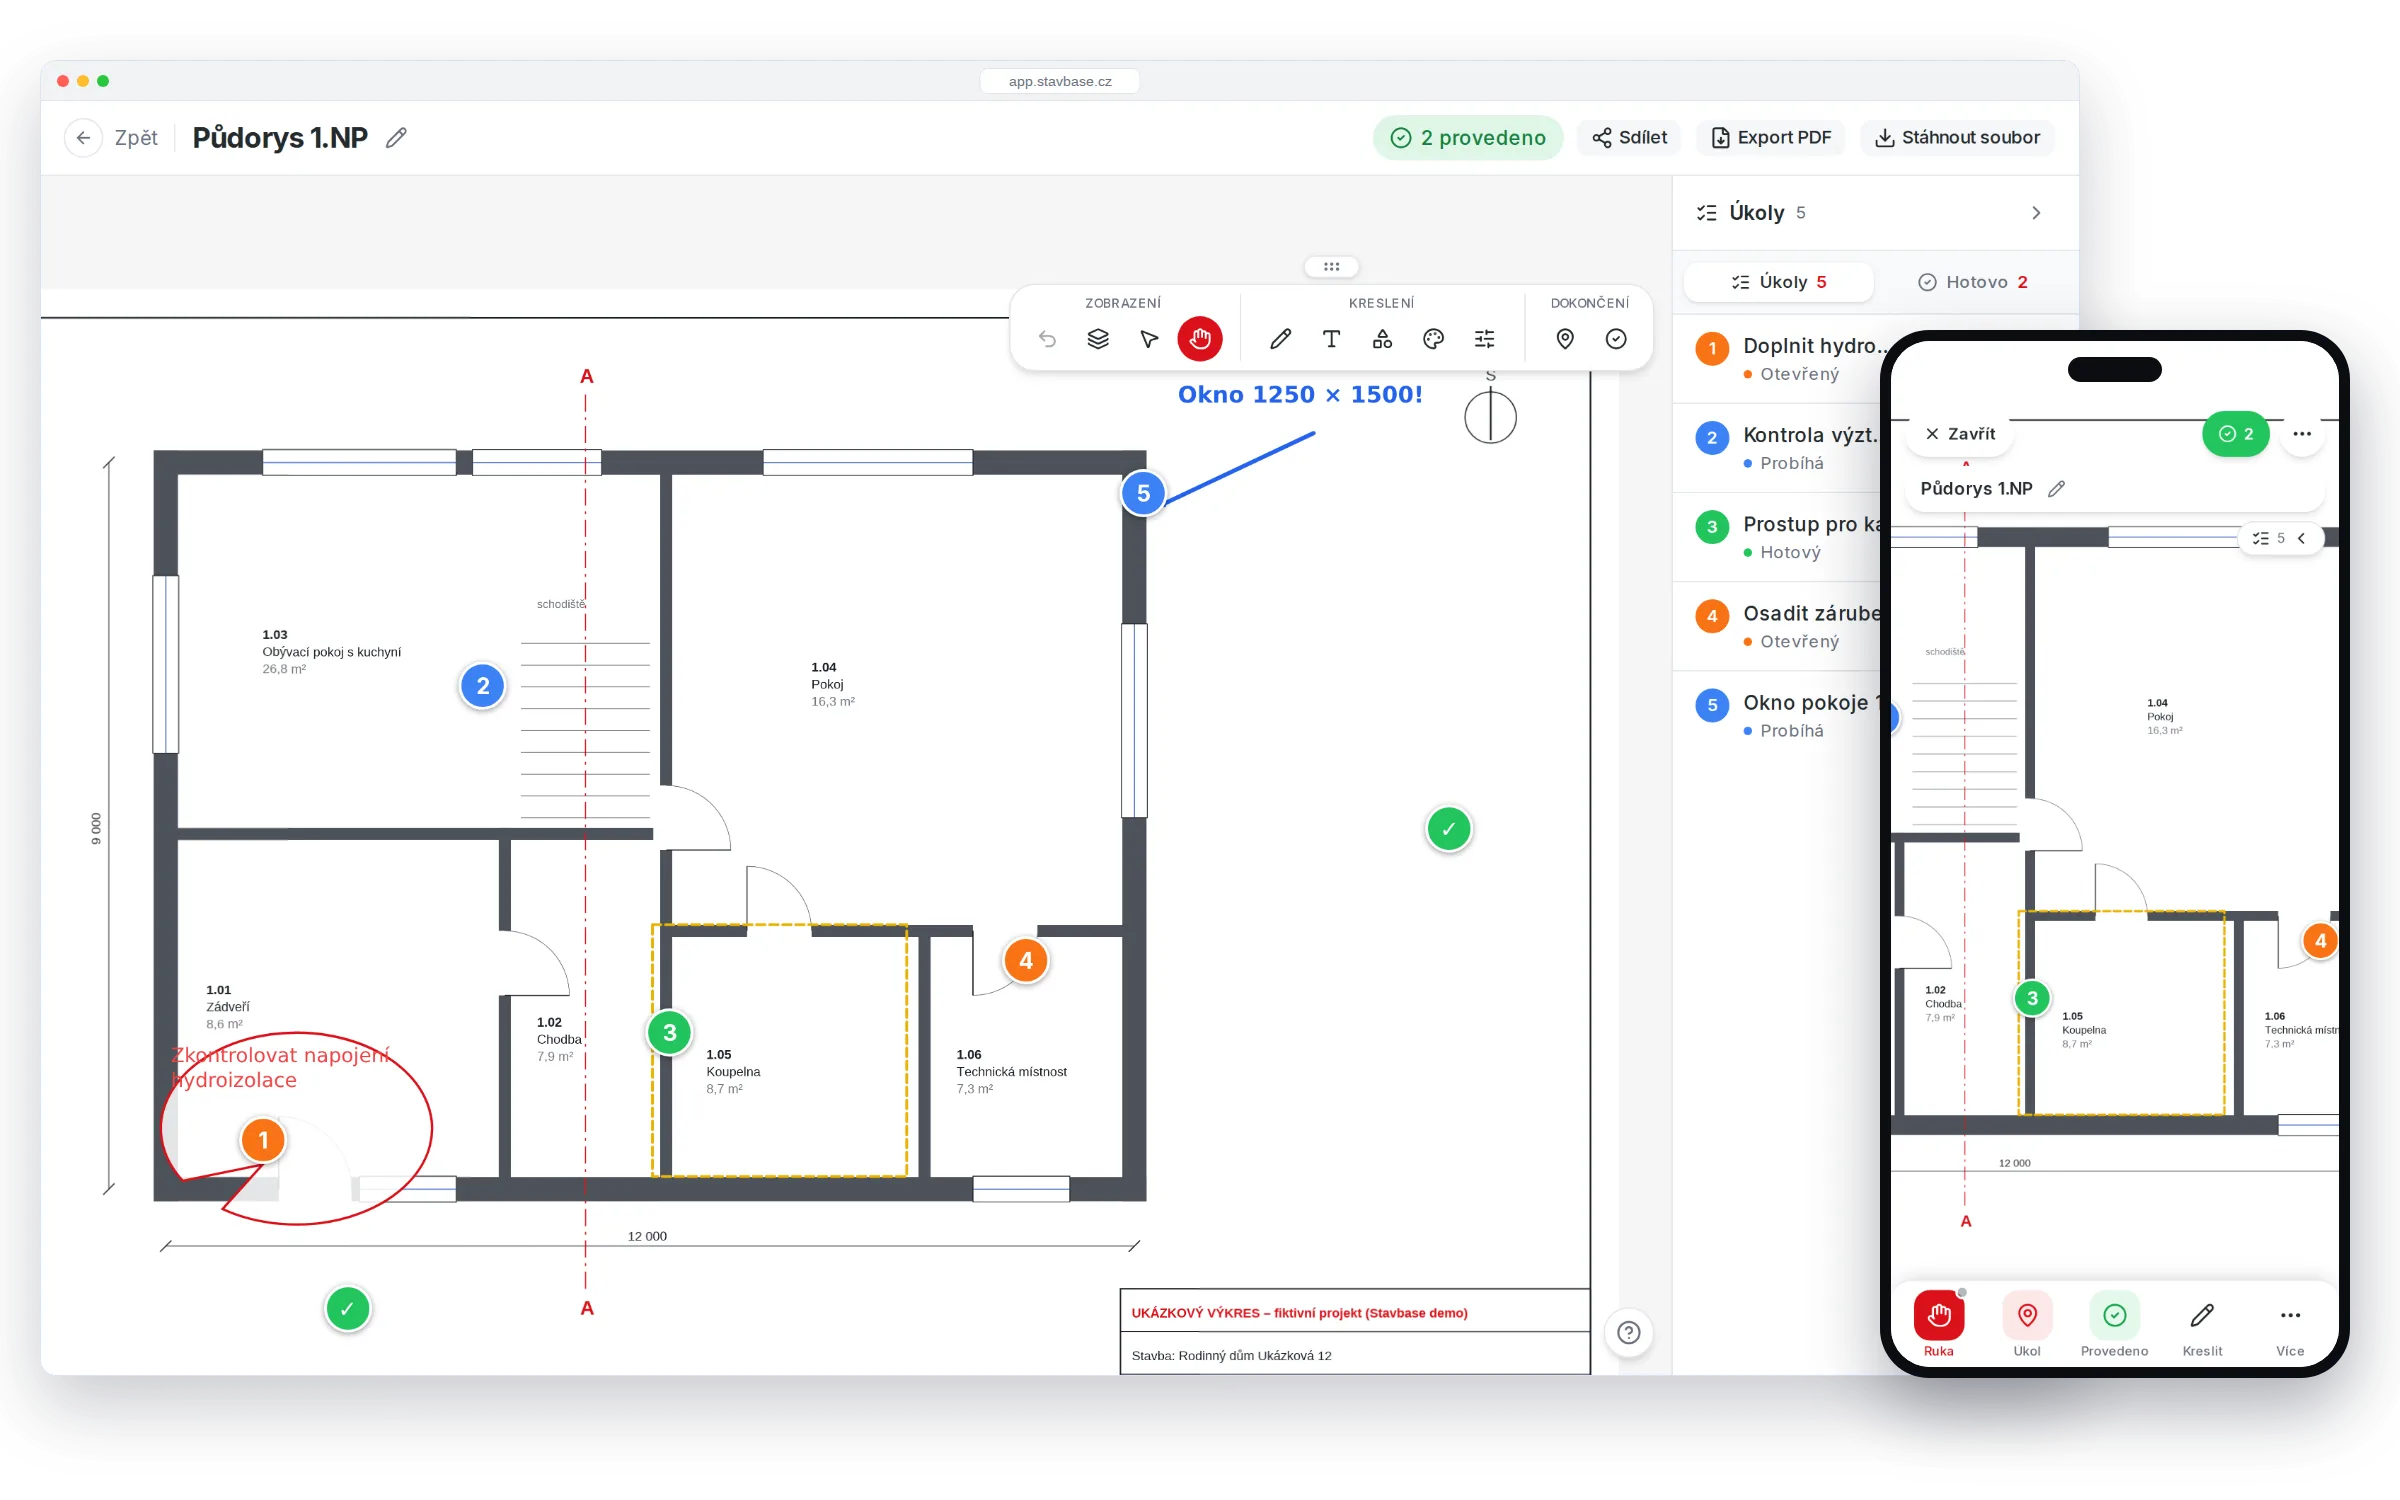The width and height of the screenshot is (2400, 1500).
Task: Choose the cursor selection tool
Action: click(x=1149, y=339)
